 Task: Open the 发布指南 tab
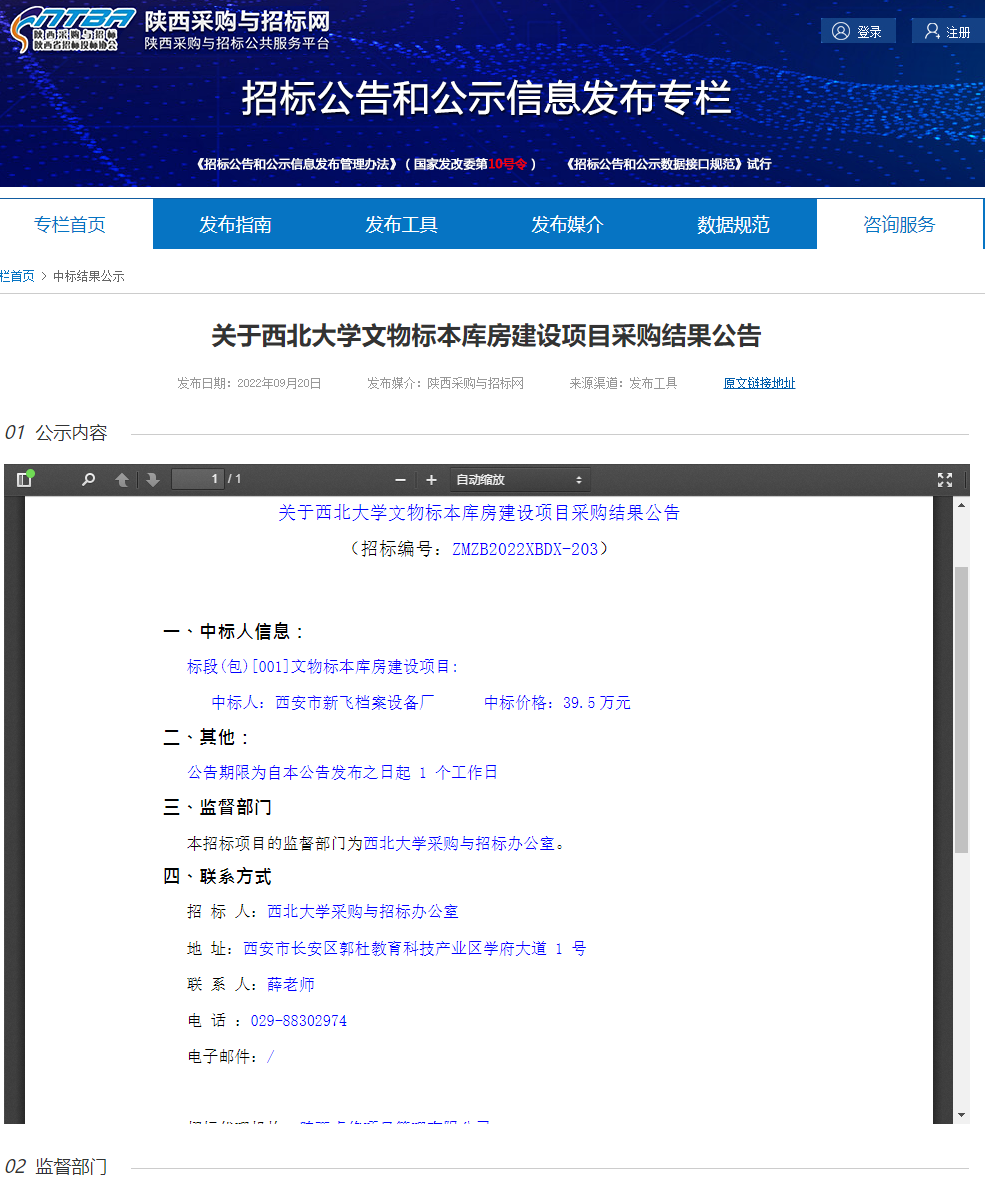pos(235,225)
